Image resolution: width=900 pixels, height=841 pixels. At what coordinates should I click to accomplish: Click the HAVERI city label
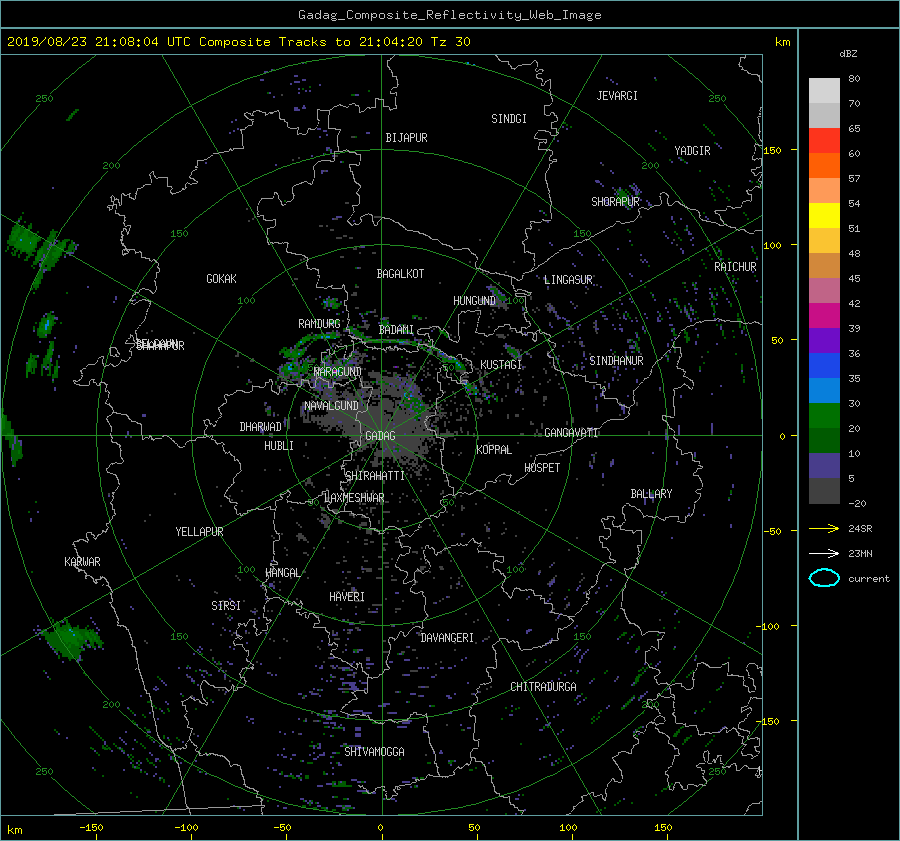point(347,596)
